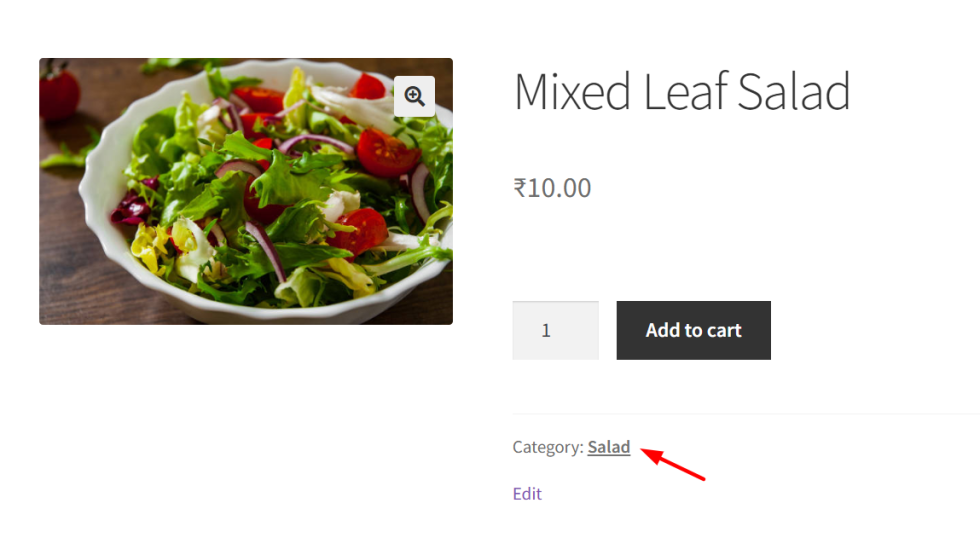Click the Mixed Leaf Salad product title
The height and width of the screenshot is (538, 980).
click(x=681, y=91)
